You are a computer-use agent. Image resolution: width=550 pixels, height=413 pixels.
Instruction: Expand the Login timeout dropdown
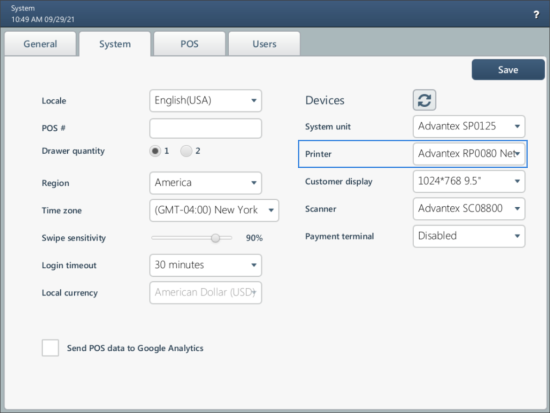[x=206, y=265]
